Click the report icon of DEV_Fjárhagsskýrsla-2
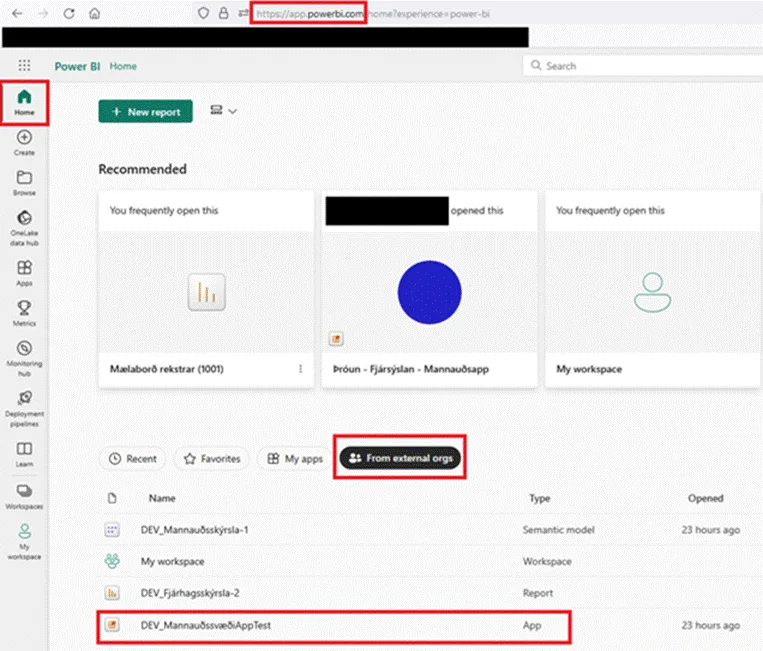This screenshot has height=651, width=763. point(112,593)
